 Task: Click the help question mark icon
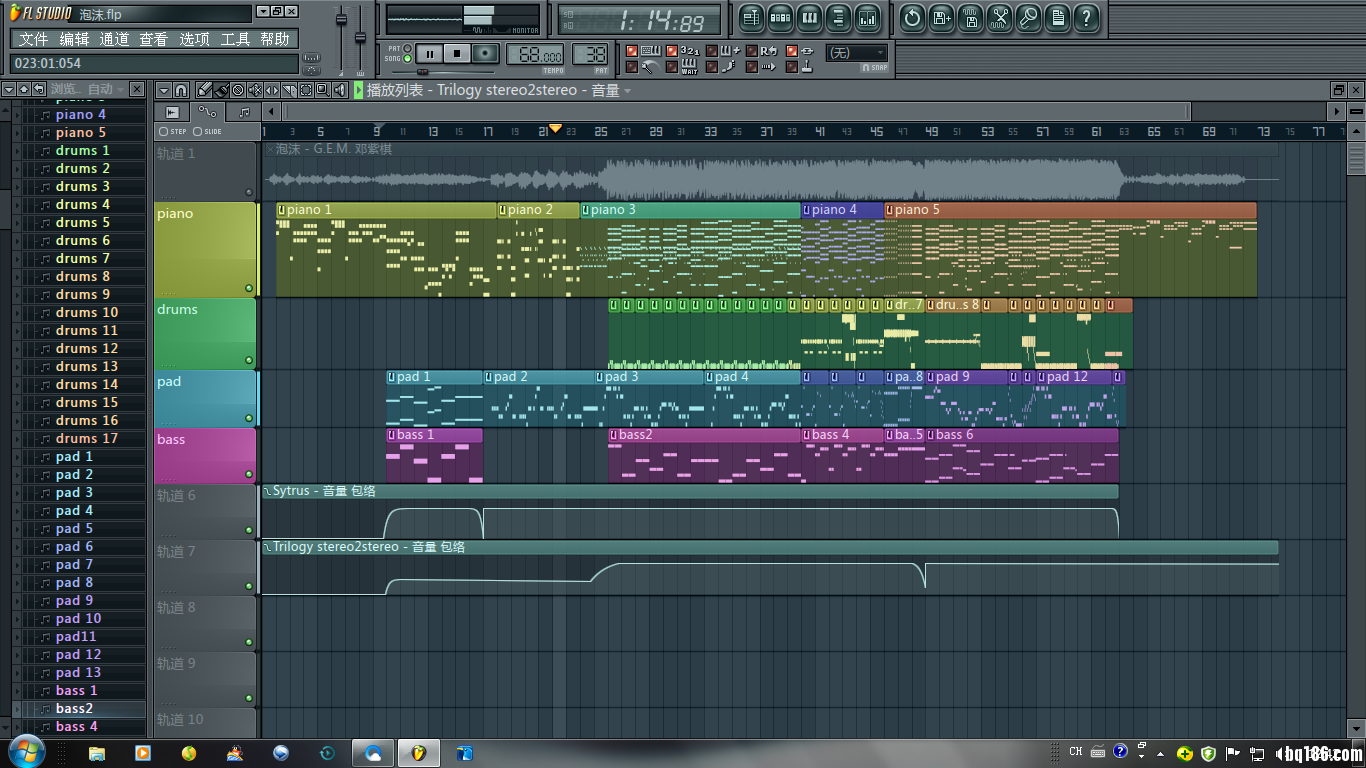(1086, 18)
